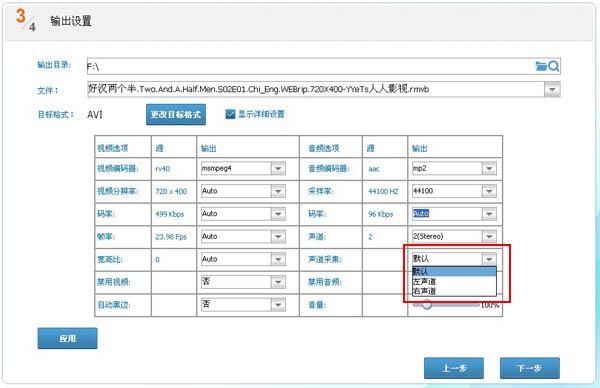This screenshot has width=600, height=388.
Task: Click source codec value rv40
Action: [x=163, y=169]
